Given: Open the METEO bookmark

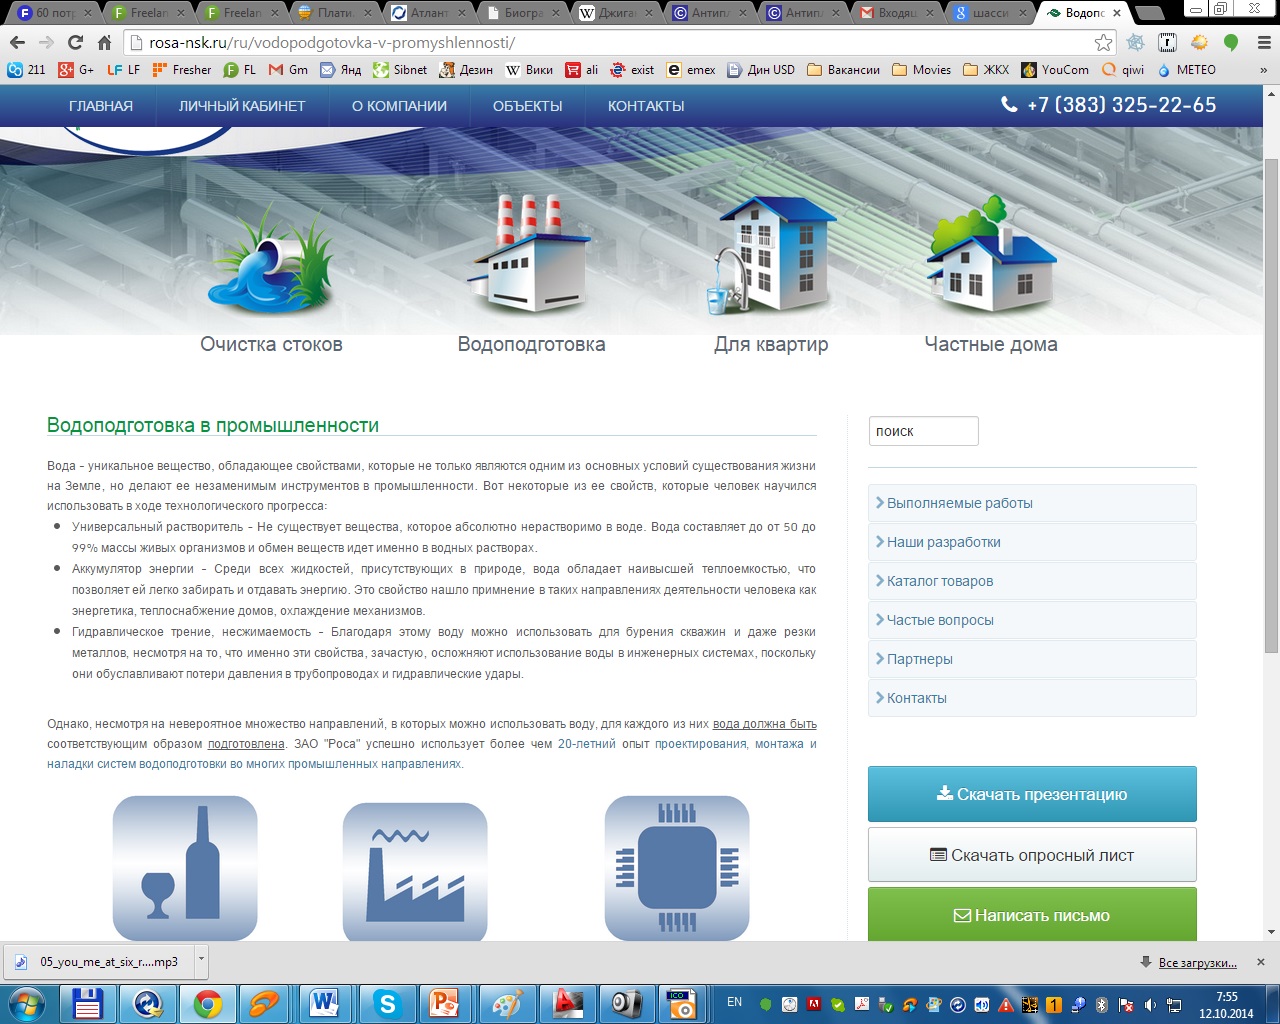Looking at the screenshot, I should pyautogui.click(x=1187, y=70).
